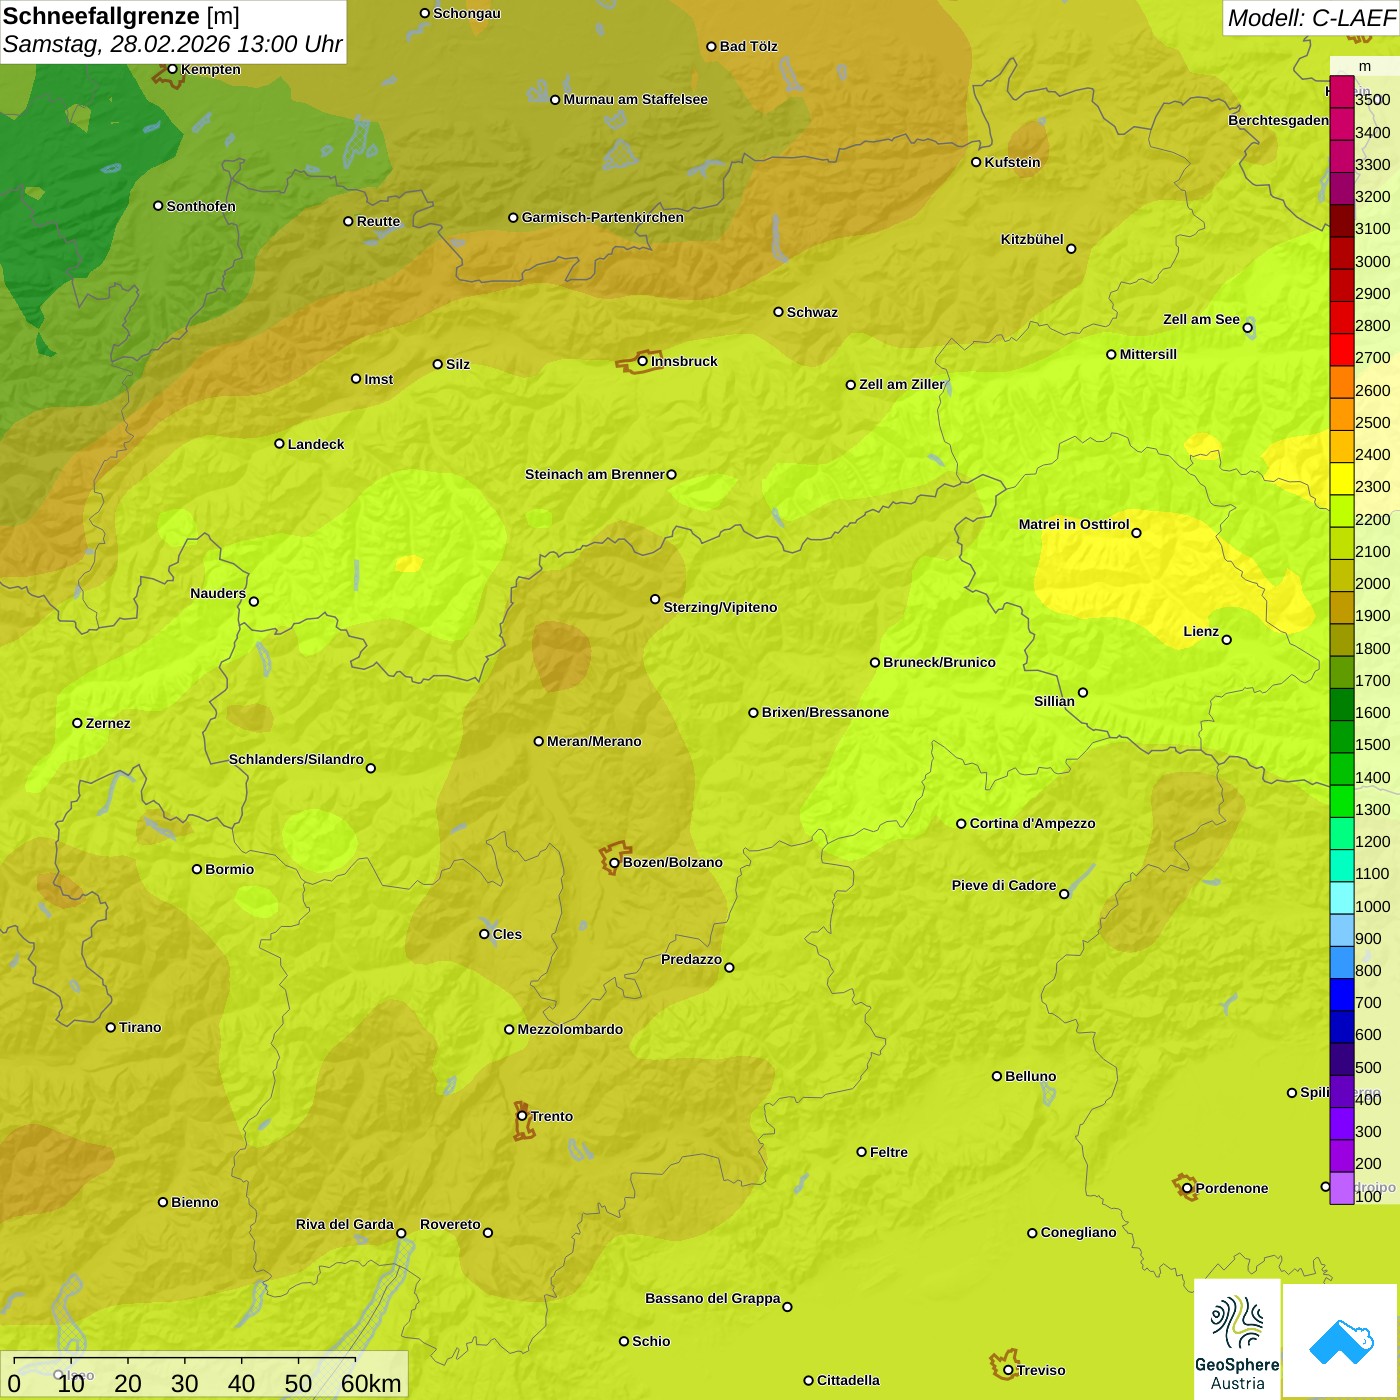Click the Schneefallgrenze [m] map title

[121, 16]
